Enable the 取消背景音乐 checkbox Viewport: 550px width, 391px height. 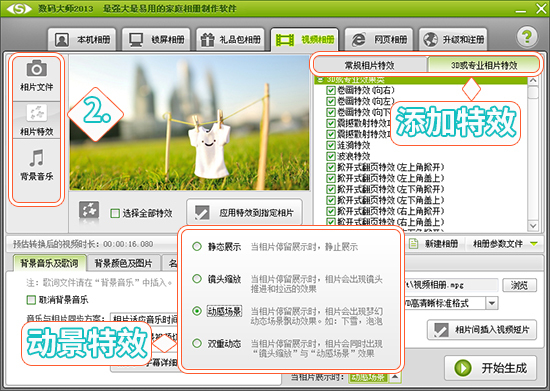click(x=31, y=300)
